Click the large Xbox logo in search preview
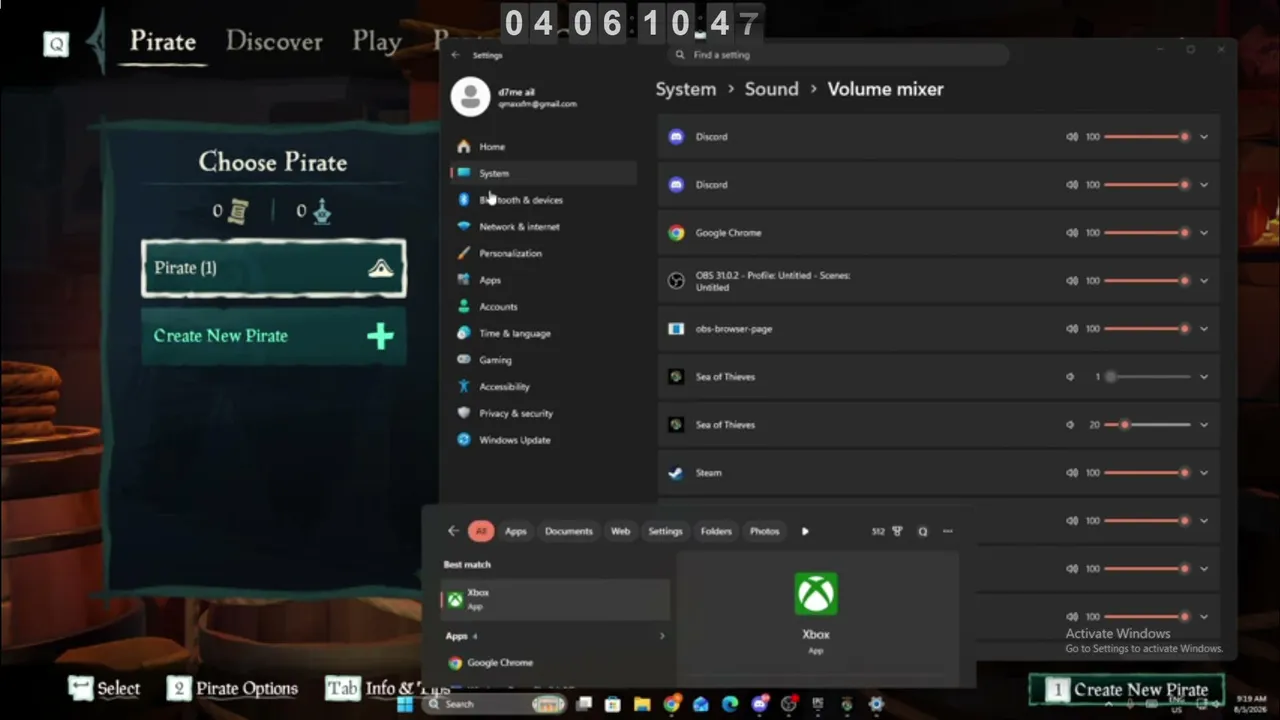The height and width of the screenshot is (720, 1280). pos(816,594)
